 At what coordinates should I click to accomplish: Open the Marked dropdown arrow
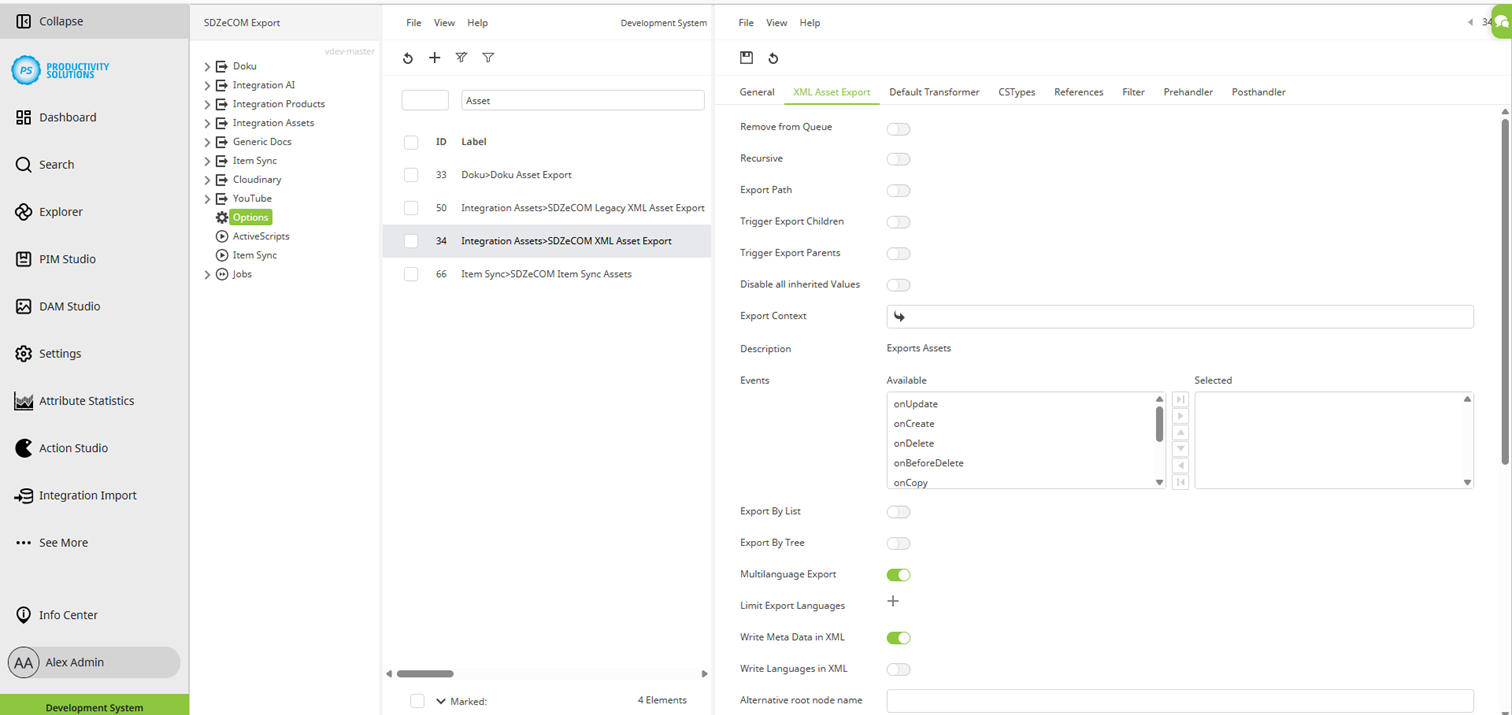[440, 701]
